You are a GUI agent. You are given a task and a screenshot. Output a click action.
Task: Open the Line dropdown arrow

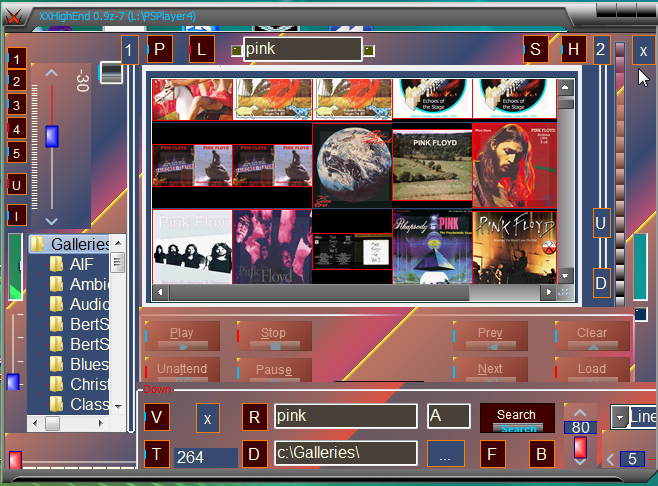[620, 418]
